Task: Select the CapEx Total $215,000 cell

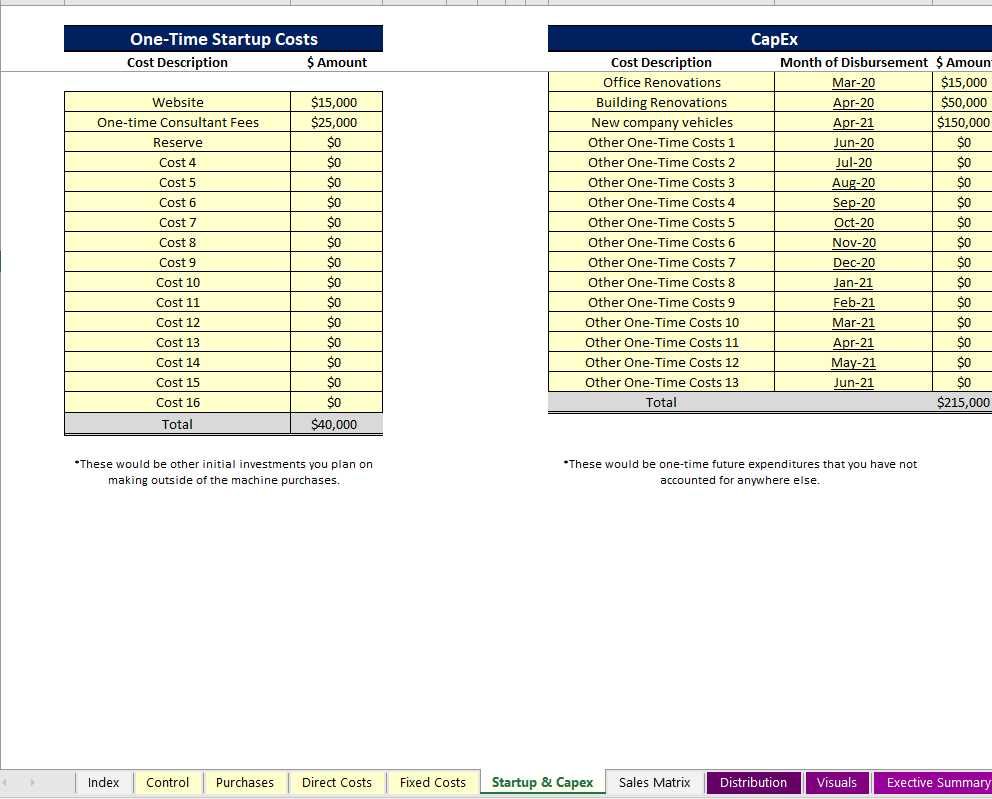Action: [x=962, y=402]
